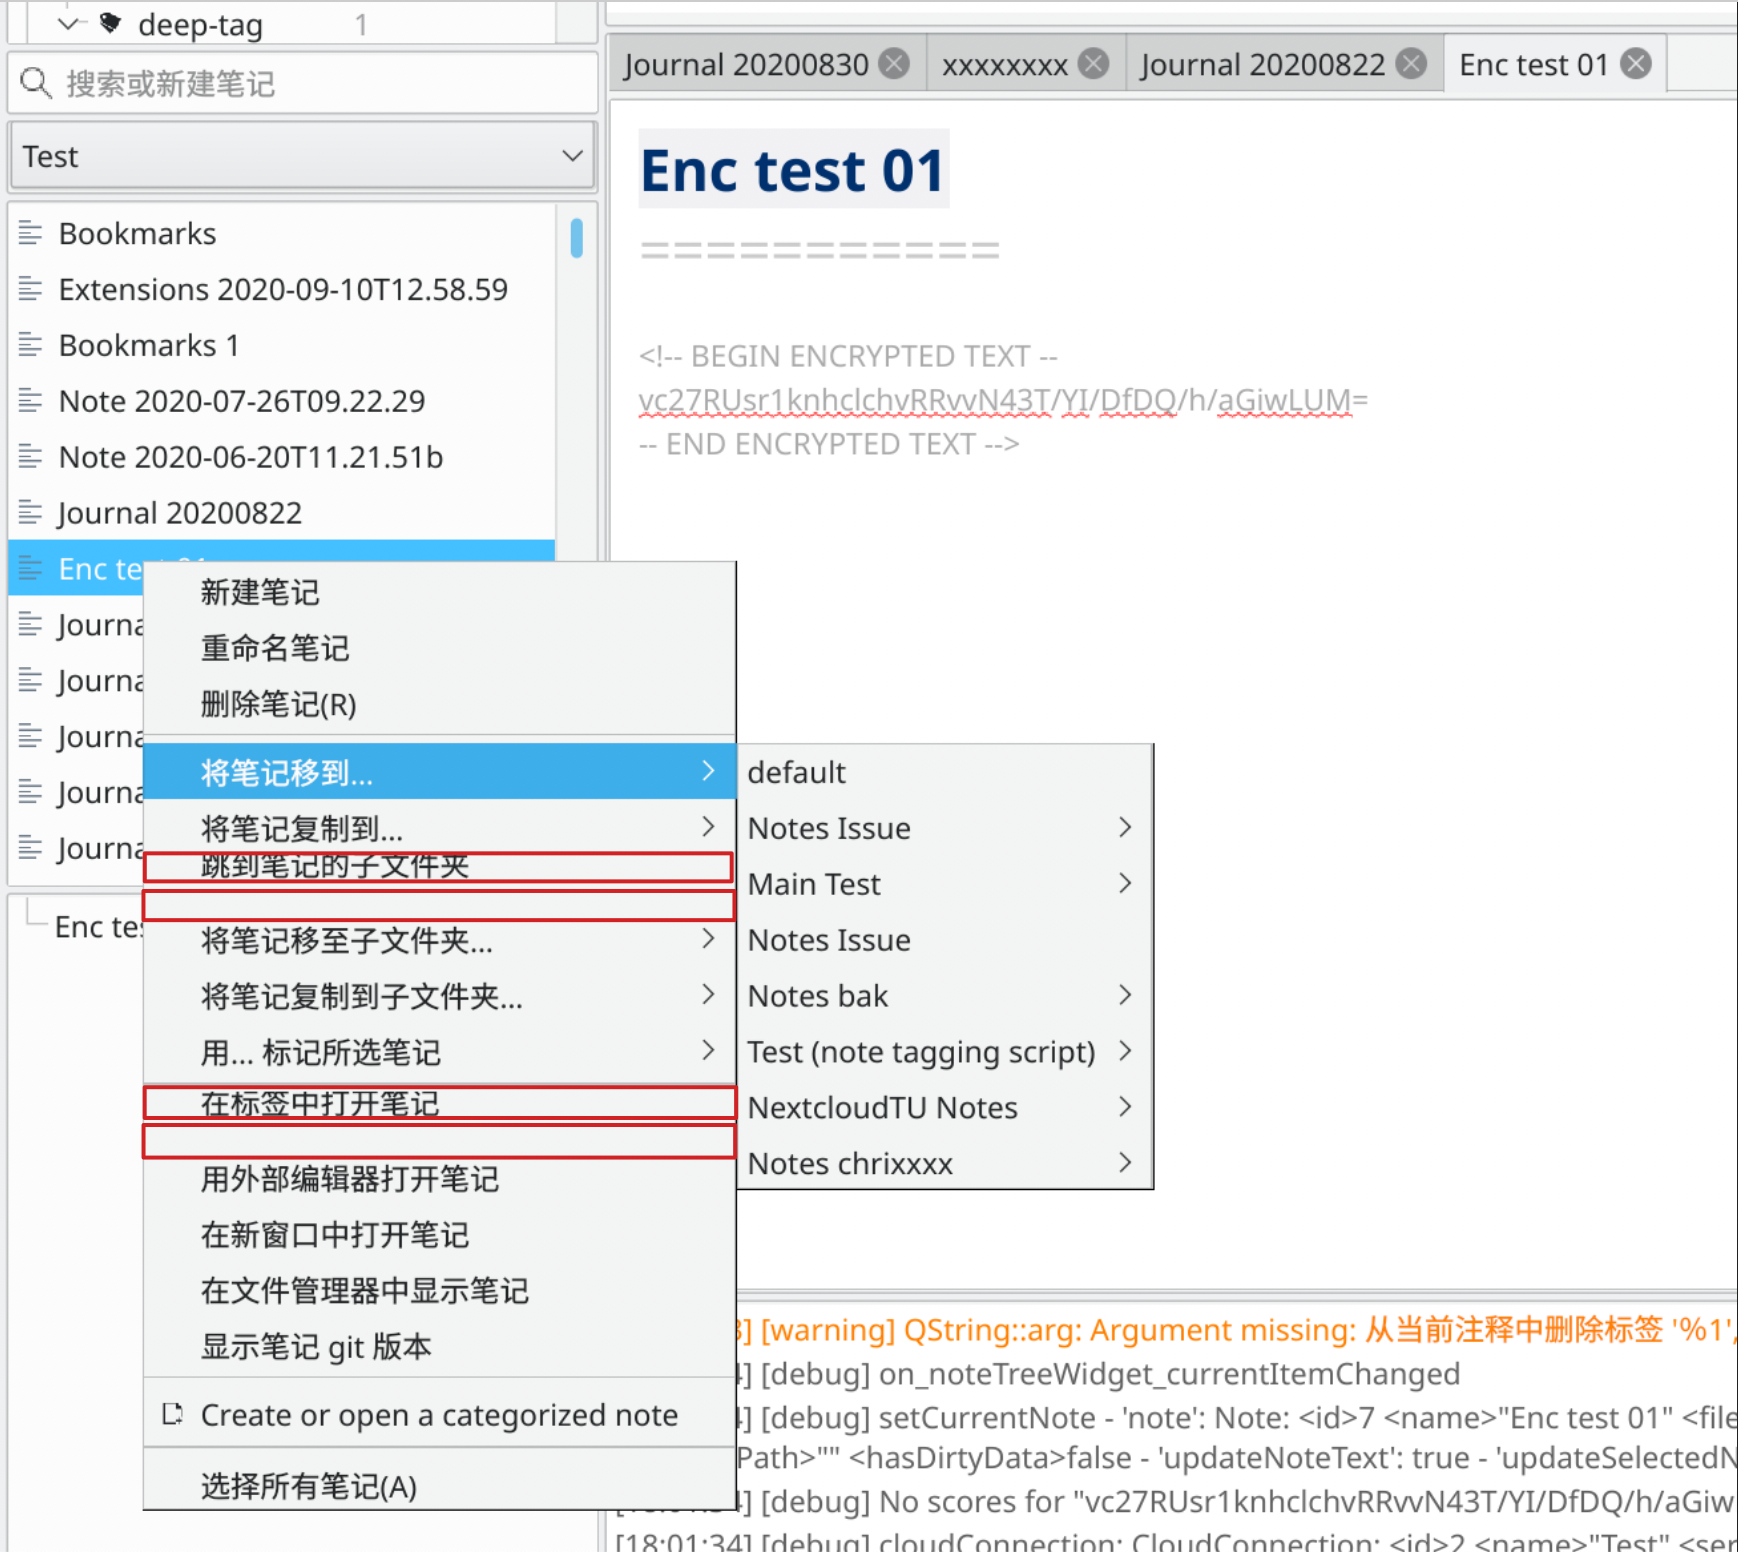The width and height of the screenshot is (1738, 1552).
Task: Expand the Notes chrixxxx submenu arrow
Action: (1125, 1163)
